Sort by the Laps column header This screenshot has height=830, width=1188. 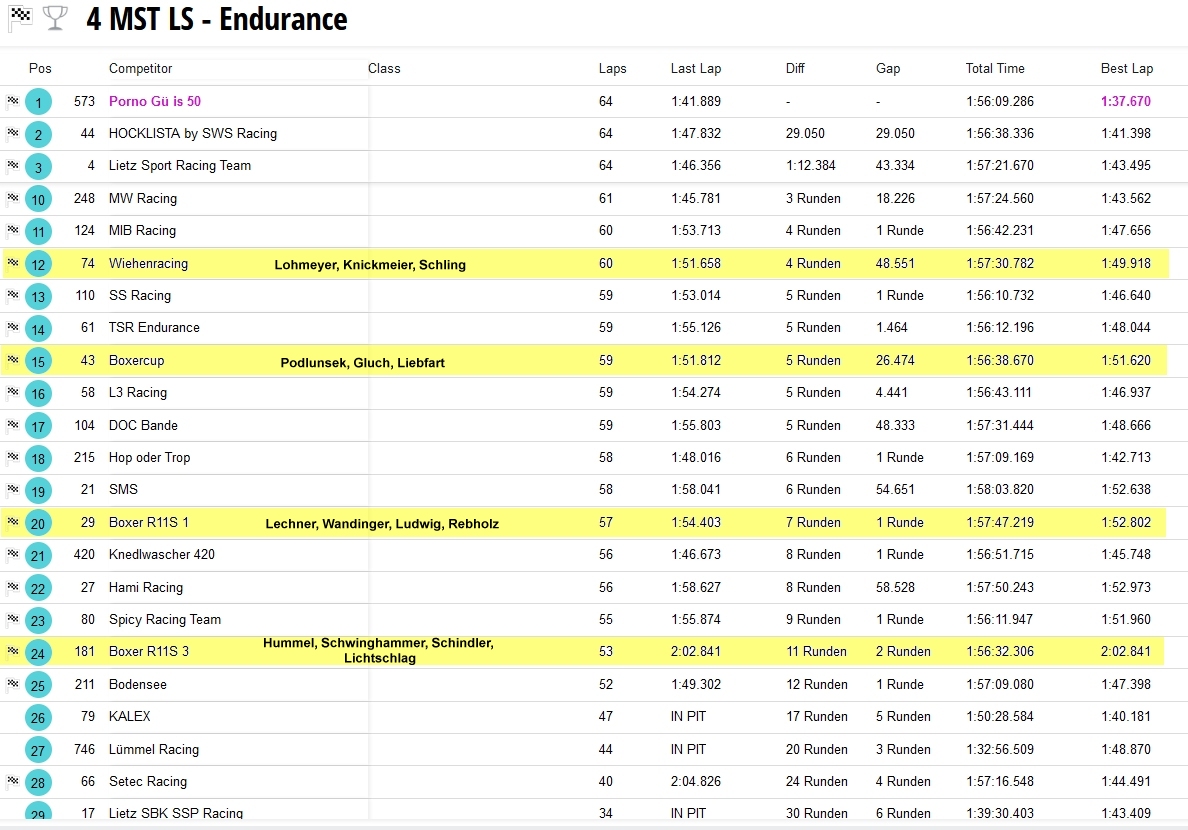[612, 69]
